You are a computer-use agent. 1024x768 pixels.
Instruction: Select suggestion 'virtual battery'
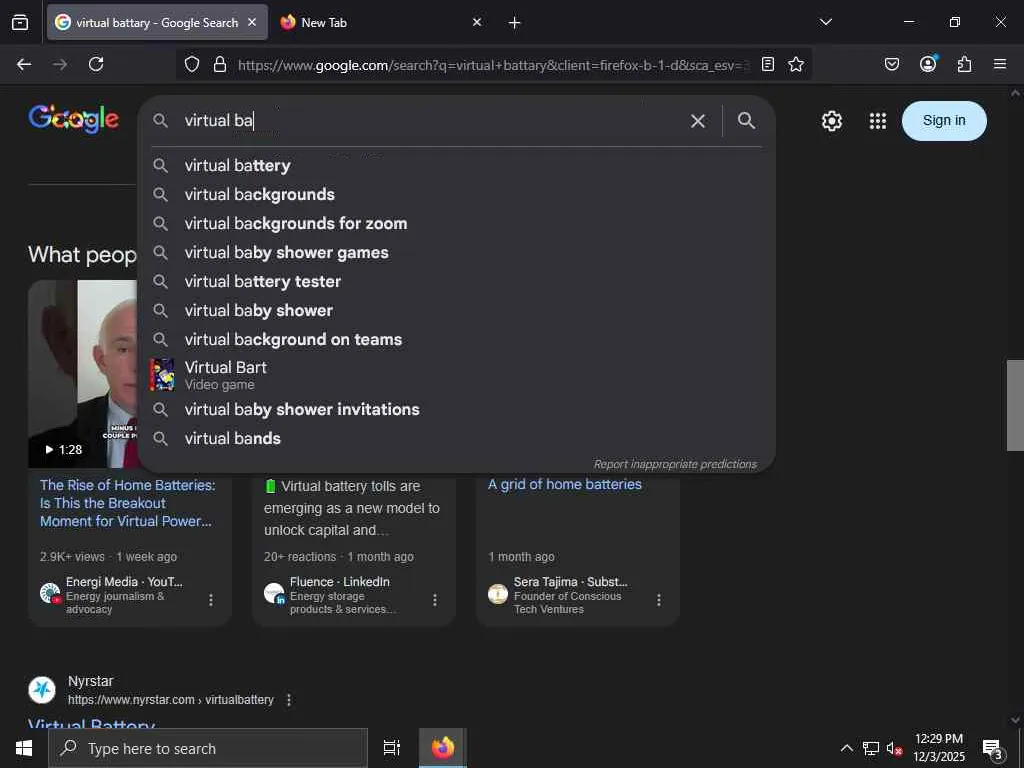pos(456,166)
